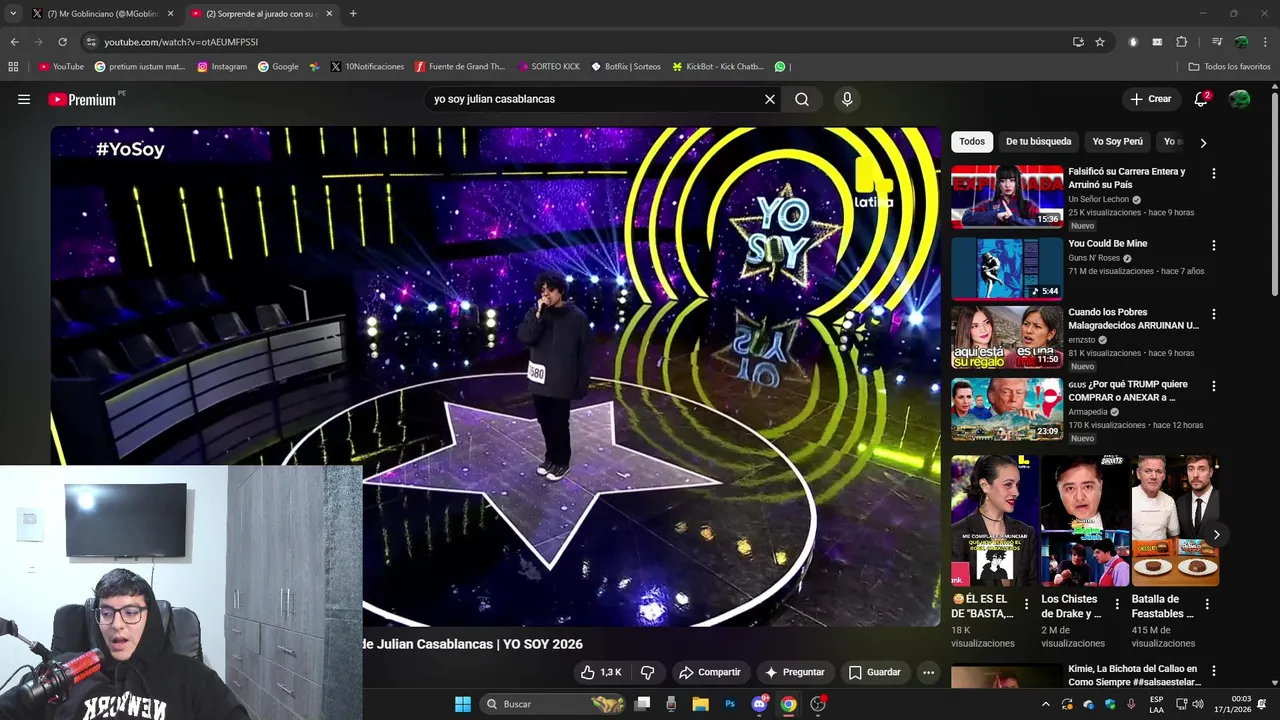The height and width of the screenshot is (720, 1280).
Task: Clear the search box with the X
Action: [770, 99]
